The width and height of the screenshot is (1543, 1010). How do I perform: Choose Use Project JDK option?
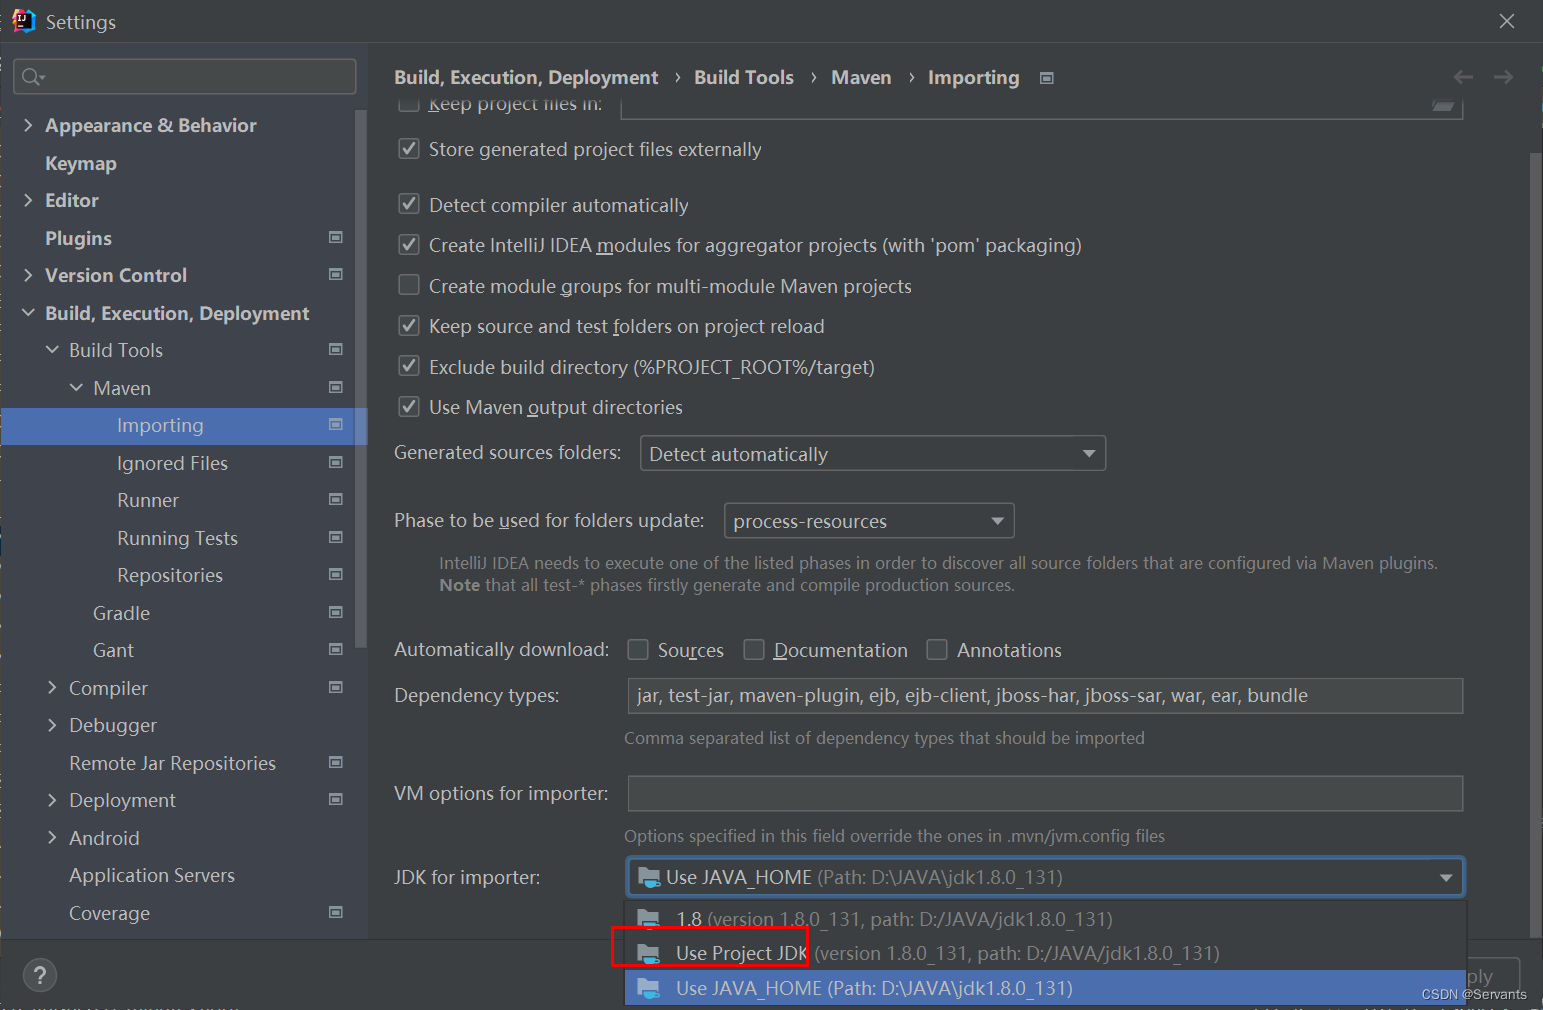click(1045, 953)
